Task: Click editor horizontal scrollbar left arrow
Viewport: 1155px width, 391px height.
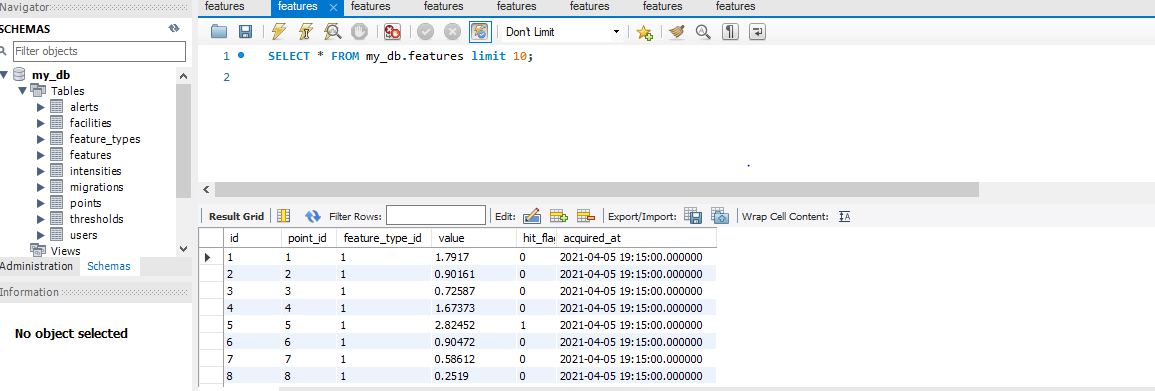Action: click(x=206, y=189)
